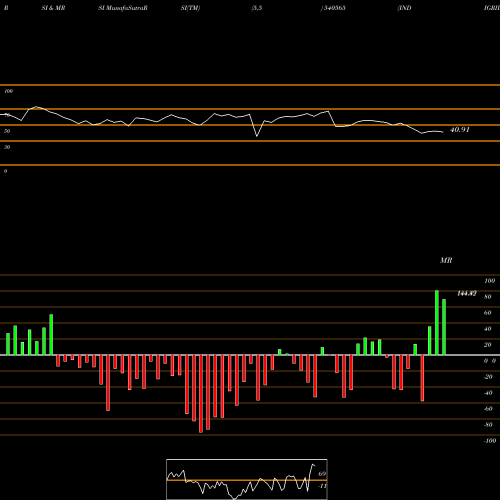Click the RSI value 40.91 label
Viewport: 500px width, 500px height.
[x=460, y=130]
